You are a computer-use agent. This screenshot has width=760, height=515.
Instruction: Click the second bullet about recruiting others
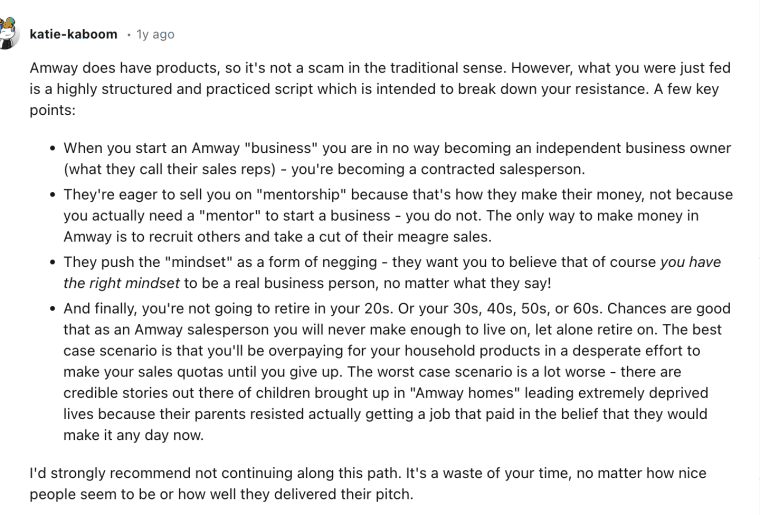pyautogui.click(x=398, y=216)
